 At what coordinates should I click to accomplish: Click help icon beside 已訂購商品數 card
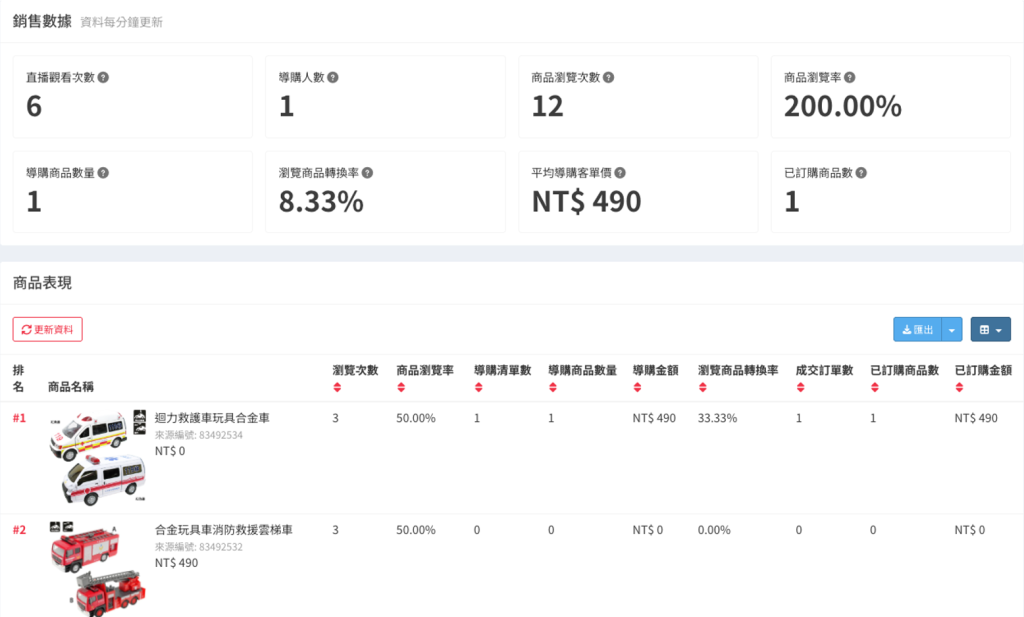pos(861,173)
